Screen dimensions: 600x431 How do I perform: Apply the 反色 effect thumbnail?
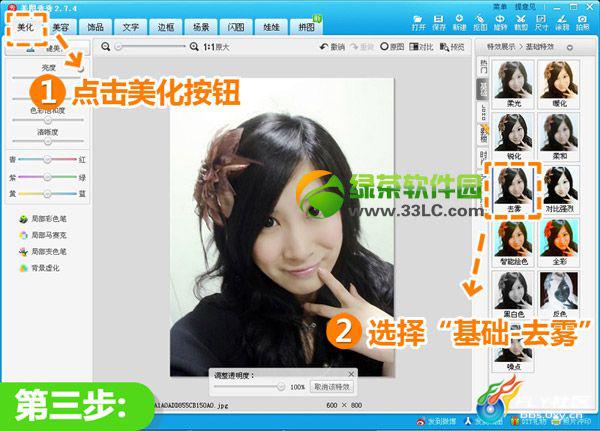(x=559, y=295)
